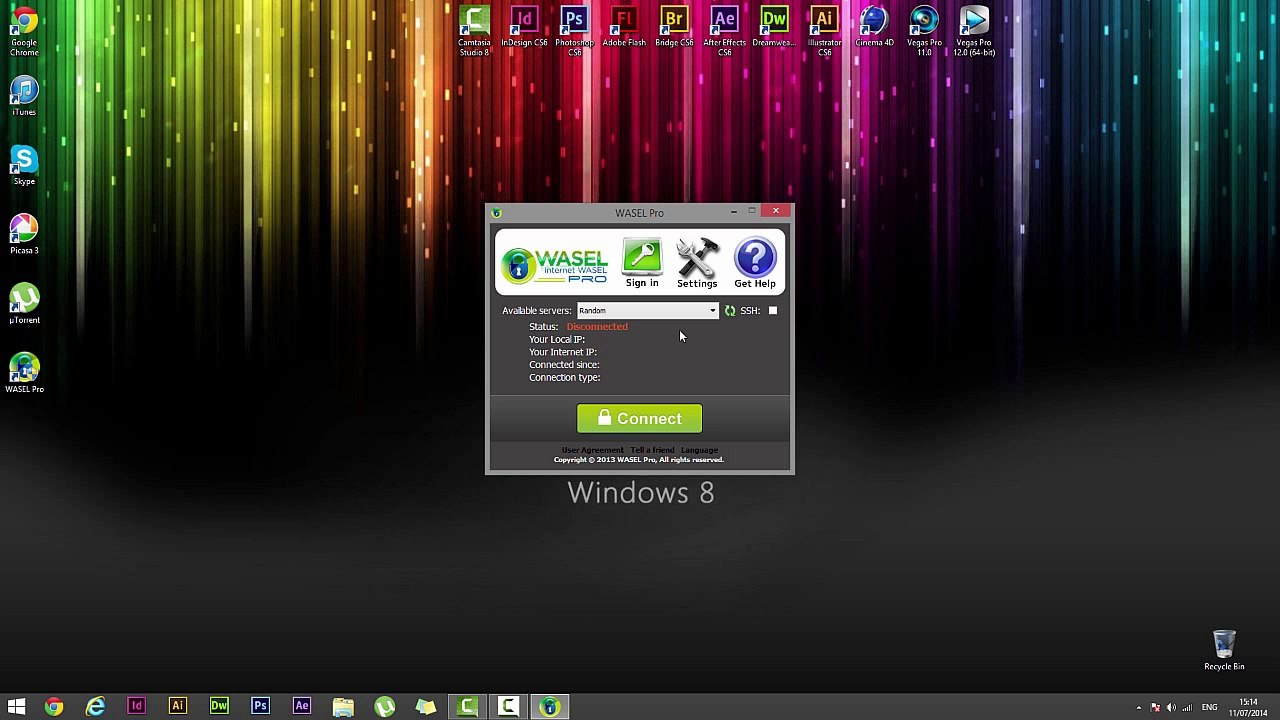The width and height of the screenshot is (1280, 720).
Task: Open the Sign in key icon in WASEL Pro
Action: coord(642,263)
